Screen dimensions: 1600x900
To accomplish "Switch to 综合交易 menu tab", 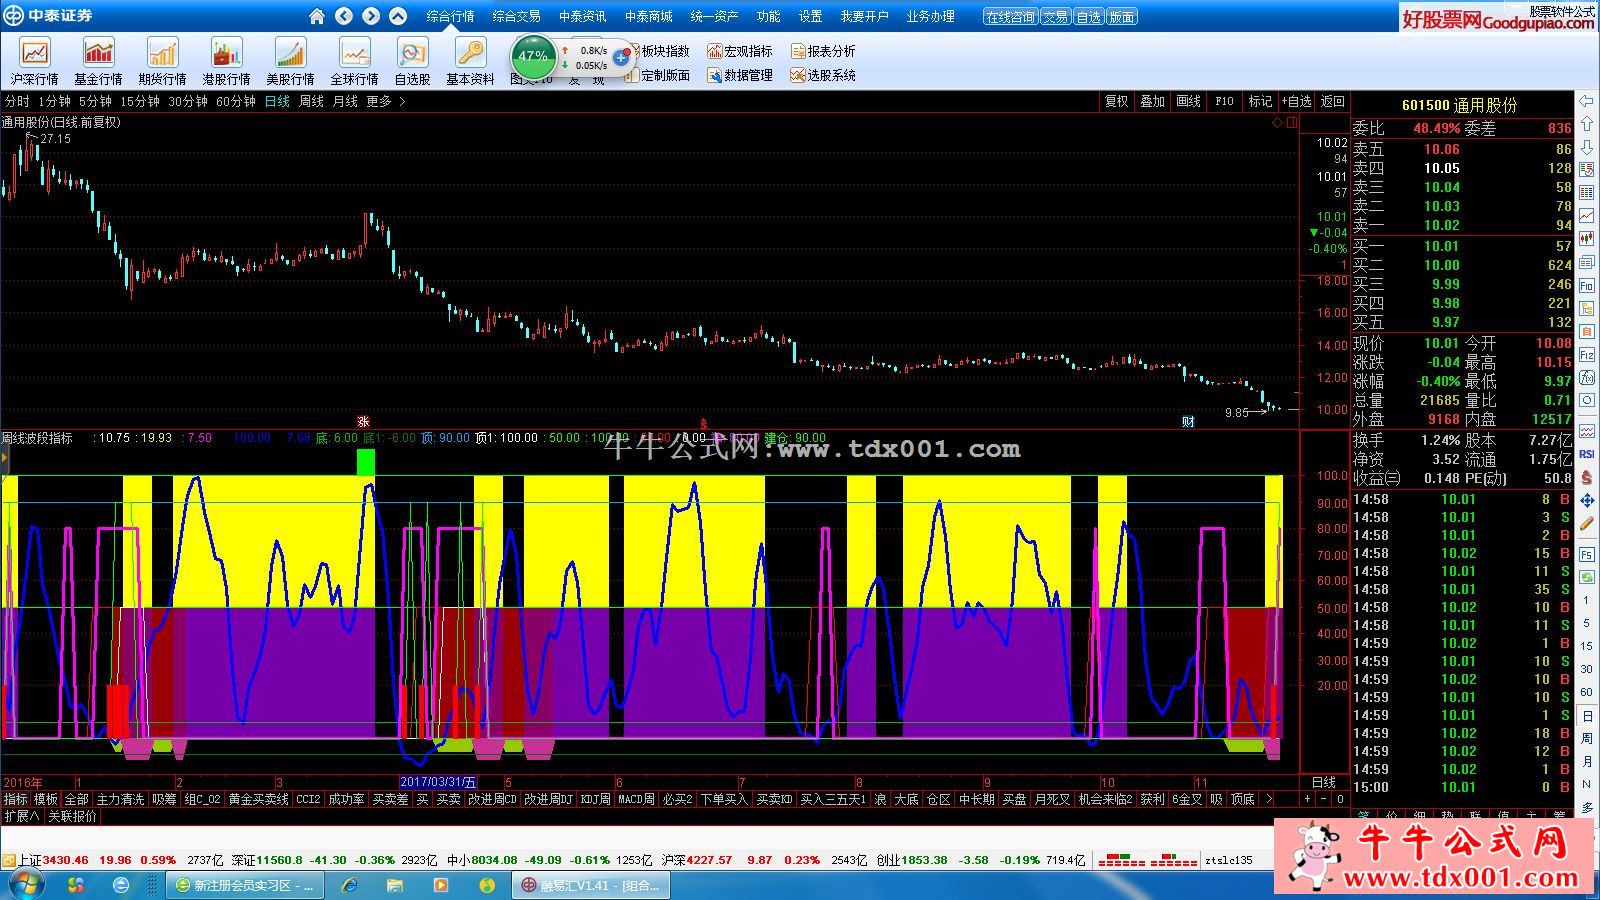I will click(516, 17).
